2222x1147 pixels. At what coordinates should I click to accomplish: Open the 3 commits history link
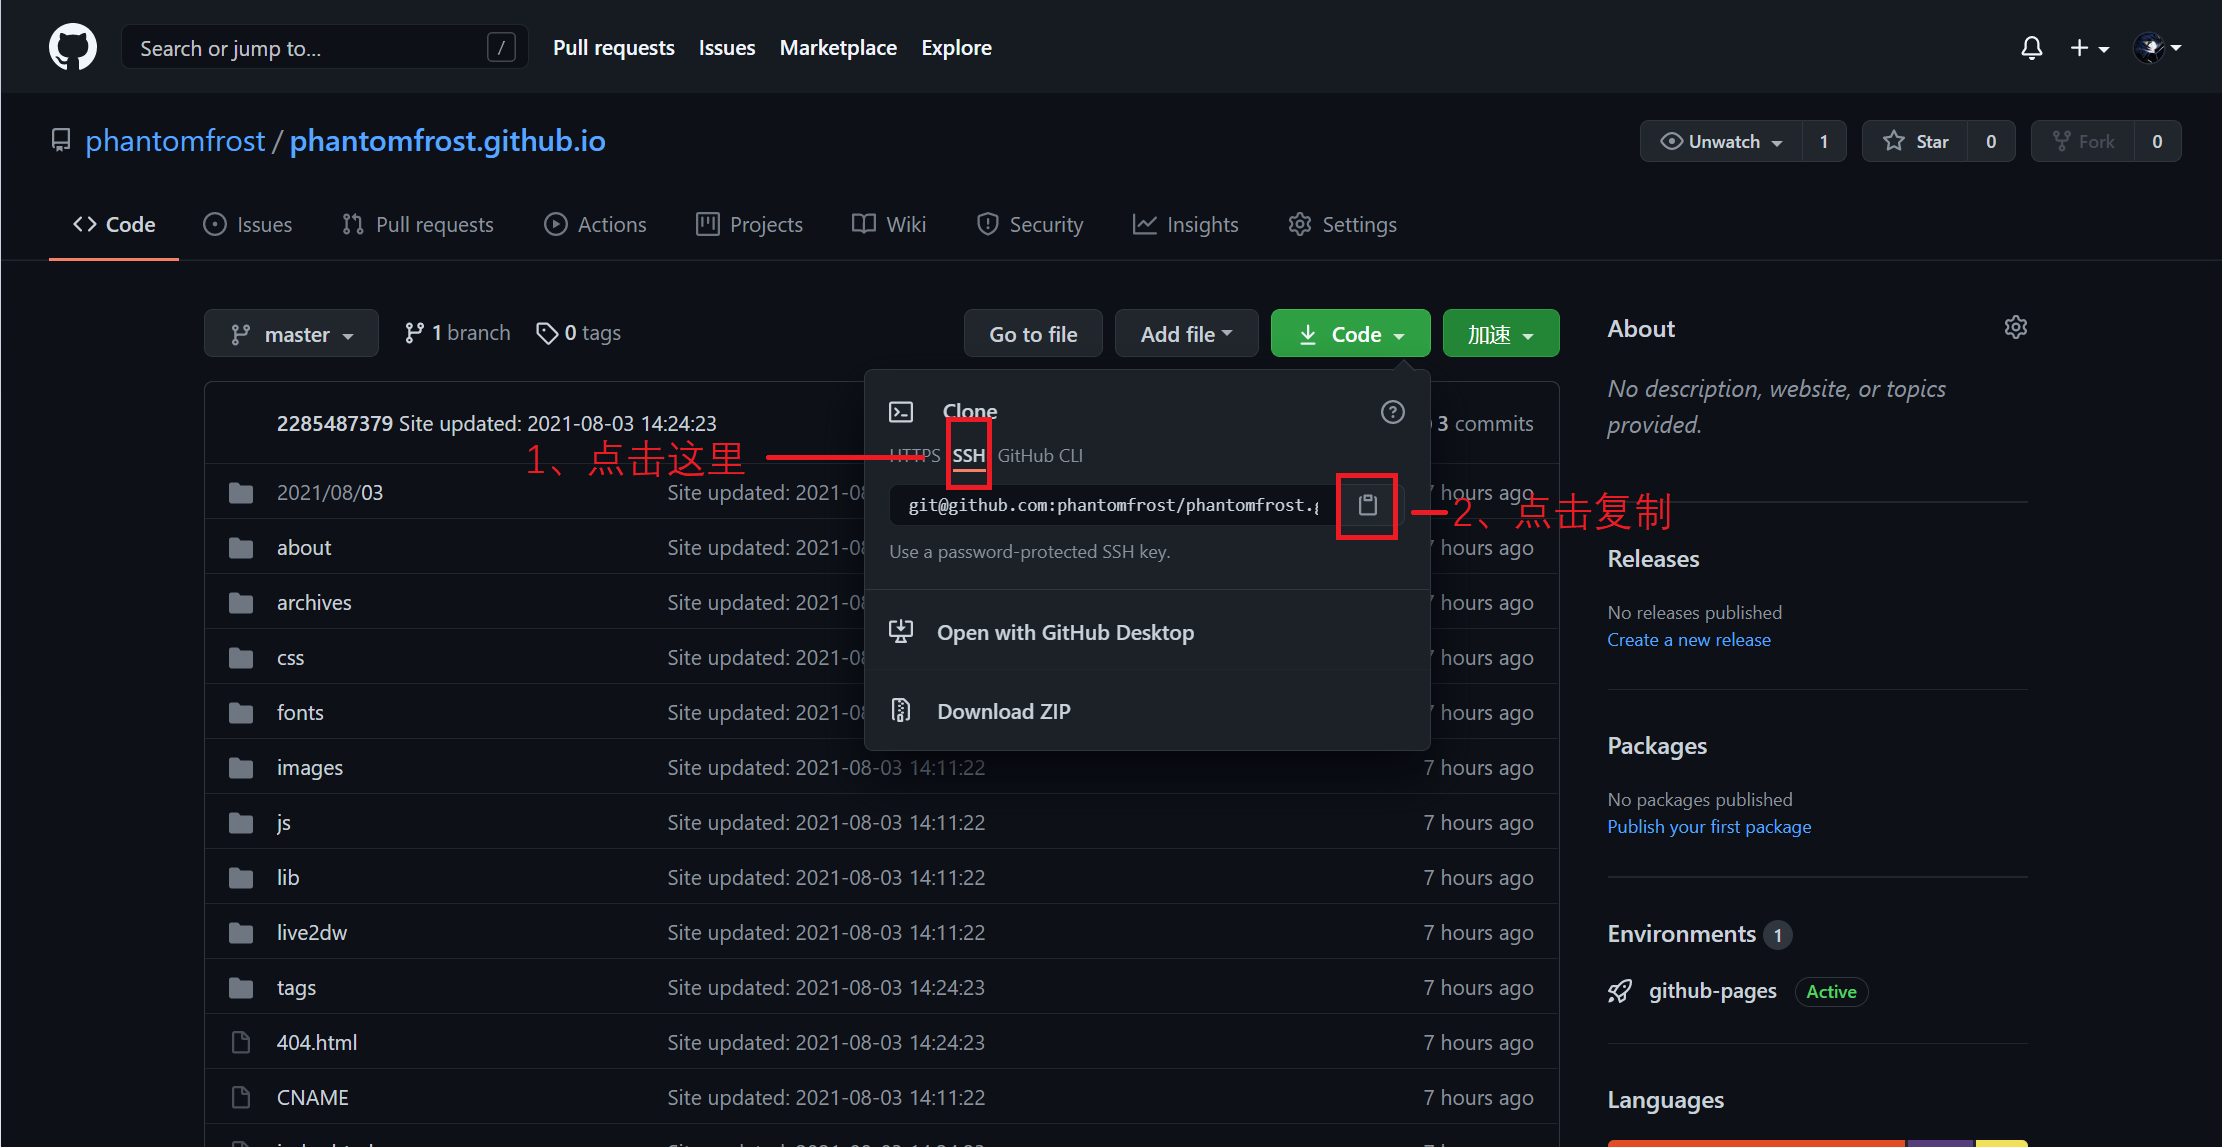[x=1485, y=423]
